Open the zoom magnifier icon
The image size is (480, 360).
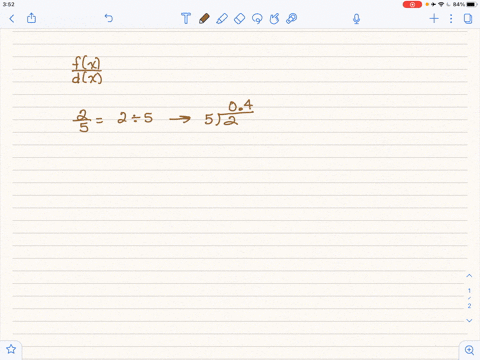tap(469, 350)
